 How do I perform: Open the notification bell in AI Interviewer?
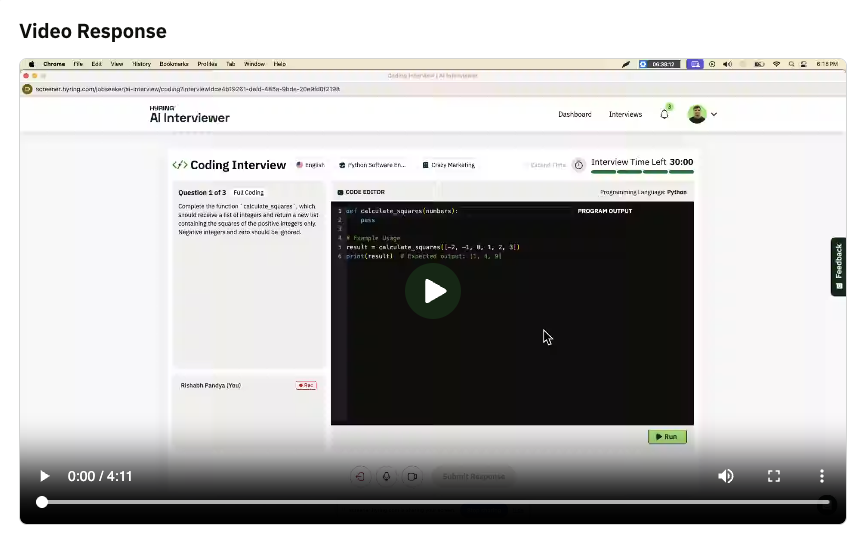[x=664, y=114]
